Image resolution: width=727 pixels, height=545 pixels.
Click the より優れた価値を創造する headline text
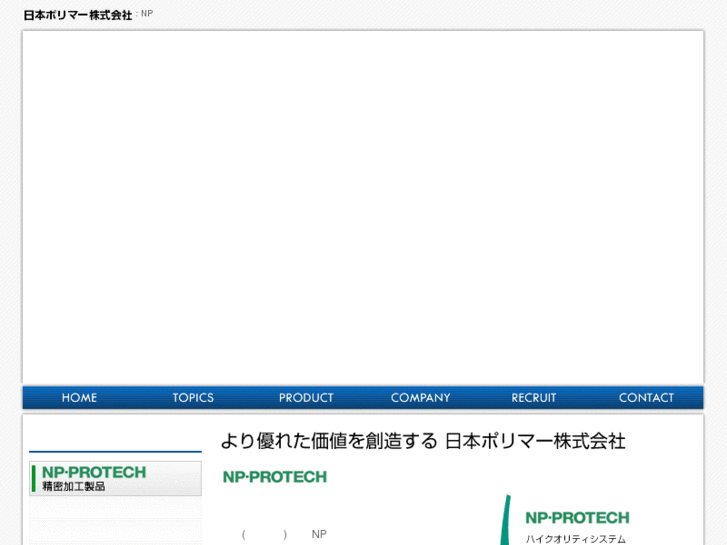tap(422, 441)
